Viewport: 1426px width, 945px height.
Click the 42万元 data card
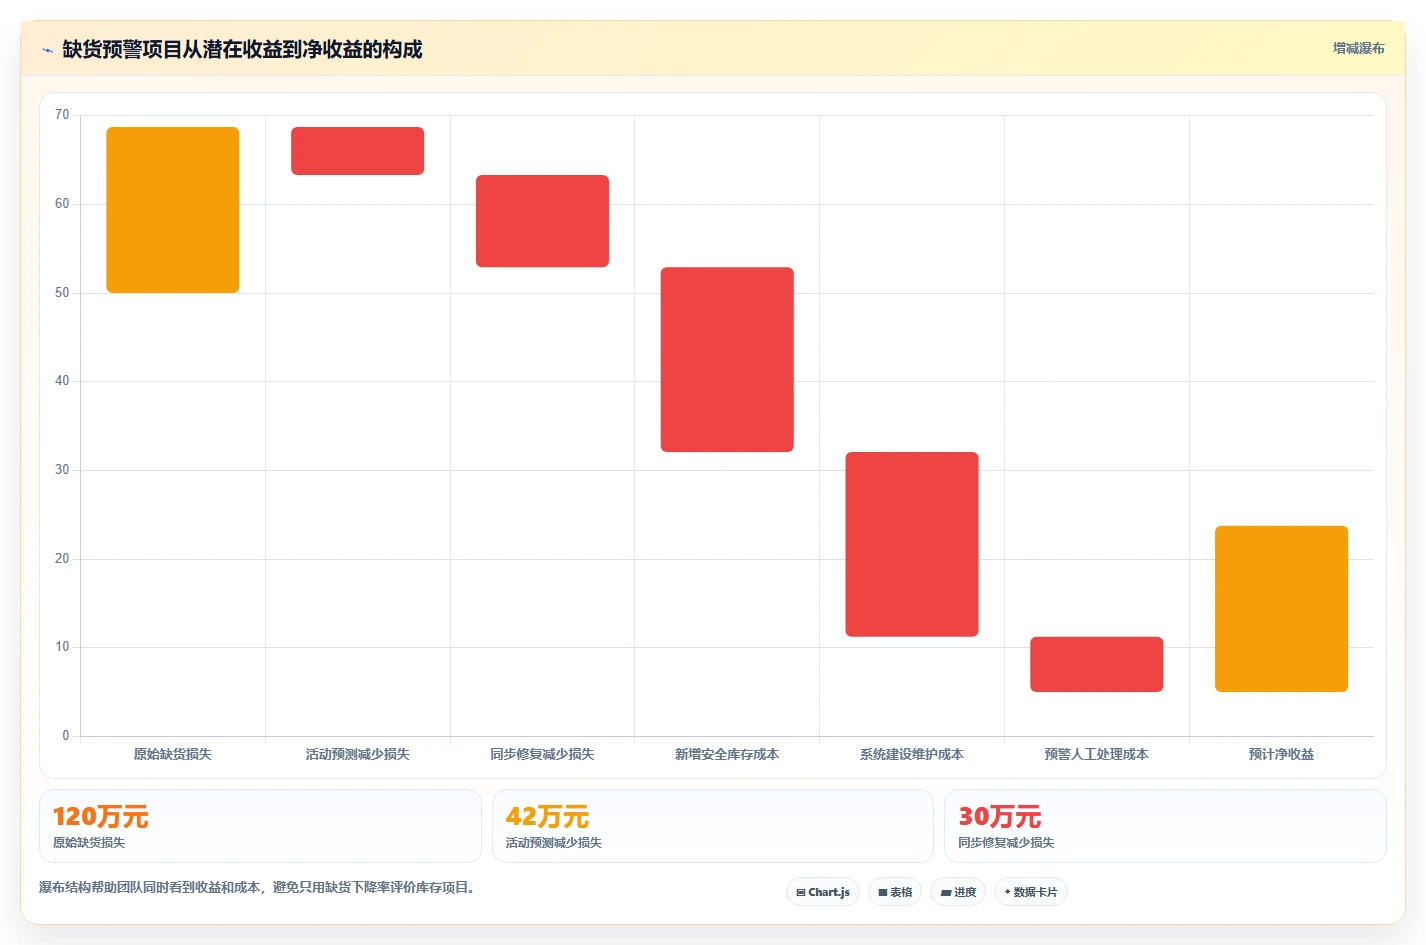tap(712, 826)
